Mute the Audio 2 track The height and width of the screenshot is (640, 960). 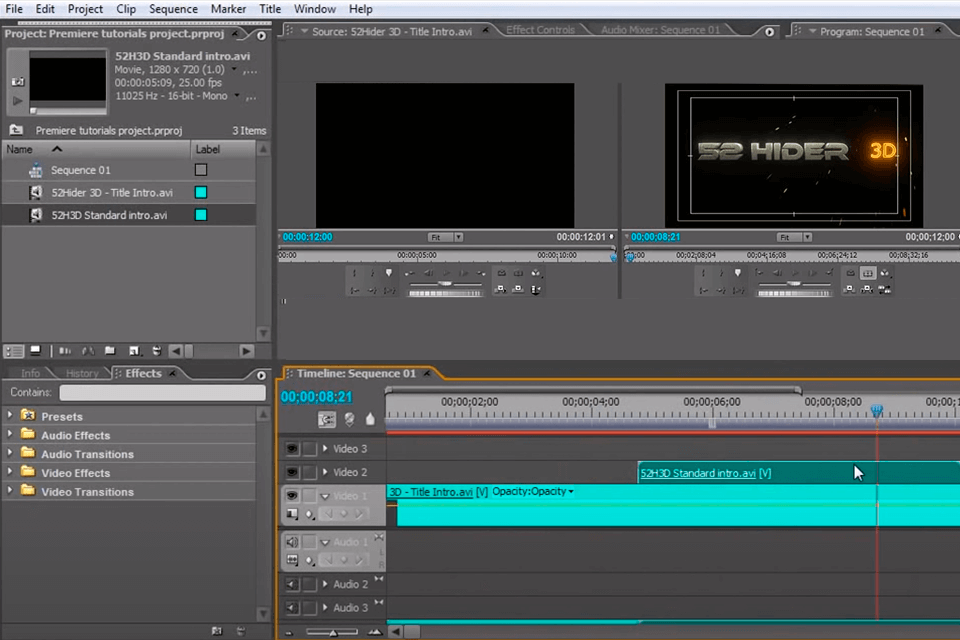coord(292,584)
